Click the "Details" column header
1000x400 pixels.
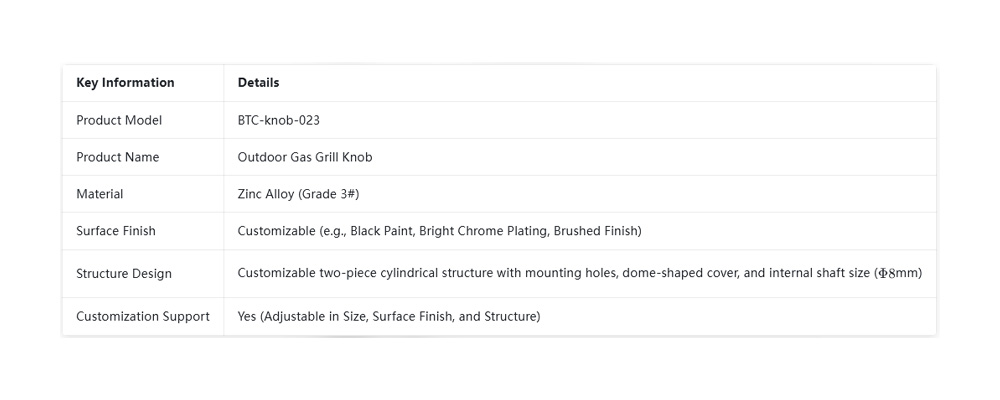click(258, 83)
